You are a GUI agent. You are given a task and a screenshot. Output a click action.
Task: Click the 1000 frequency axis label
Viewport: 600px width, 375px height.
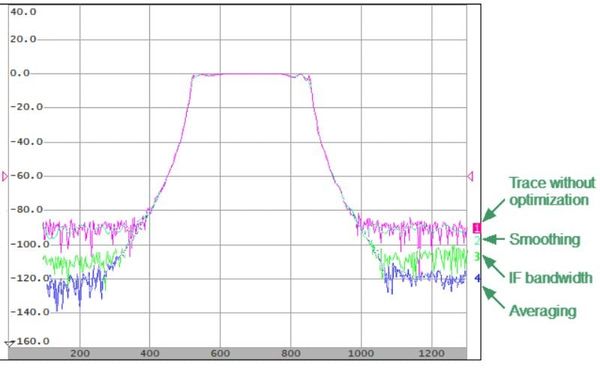[x=361, y=353]
